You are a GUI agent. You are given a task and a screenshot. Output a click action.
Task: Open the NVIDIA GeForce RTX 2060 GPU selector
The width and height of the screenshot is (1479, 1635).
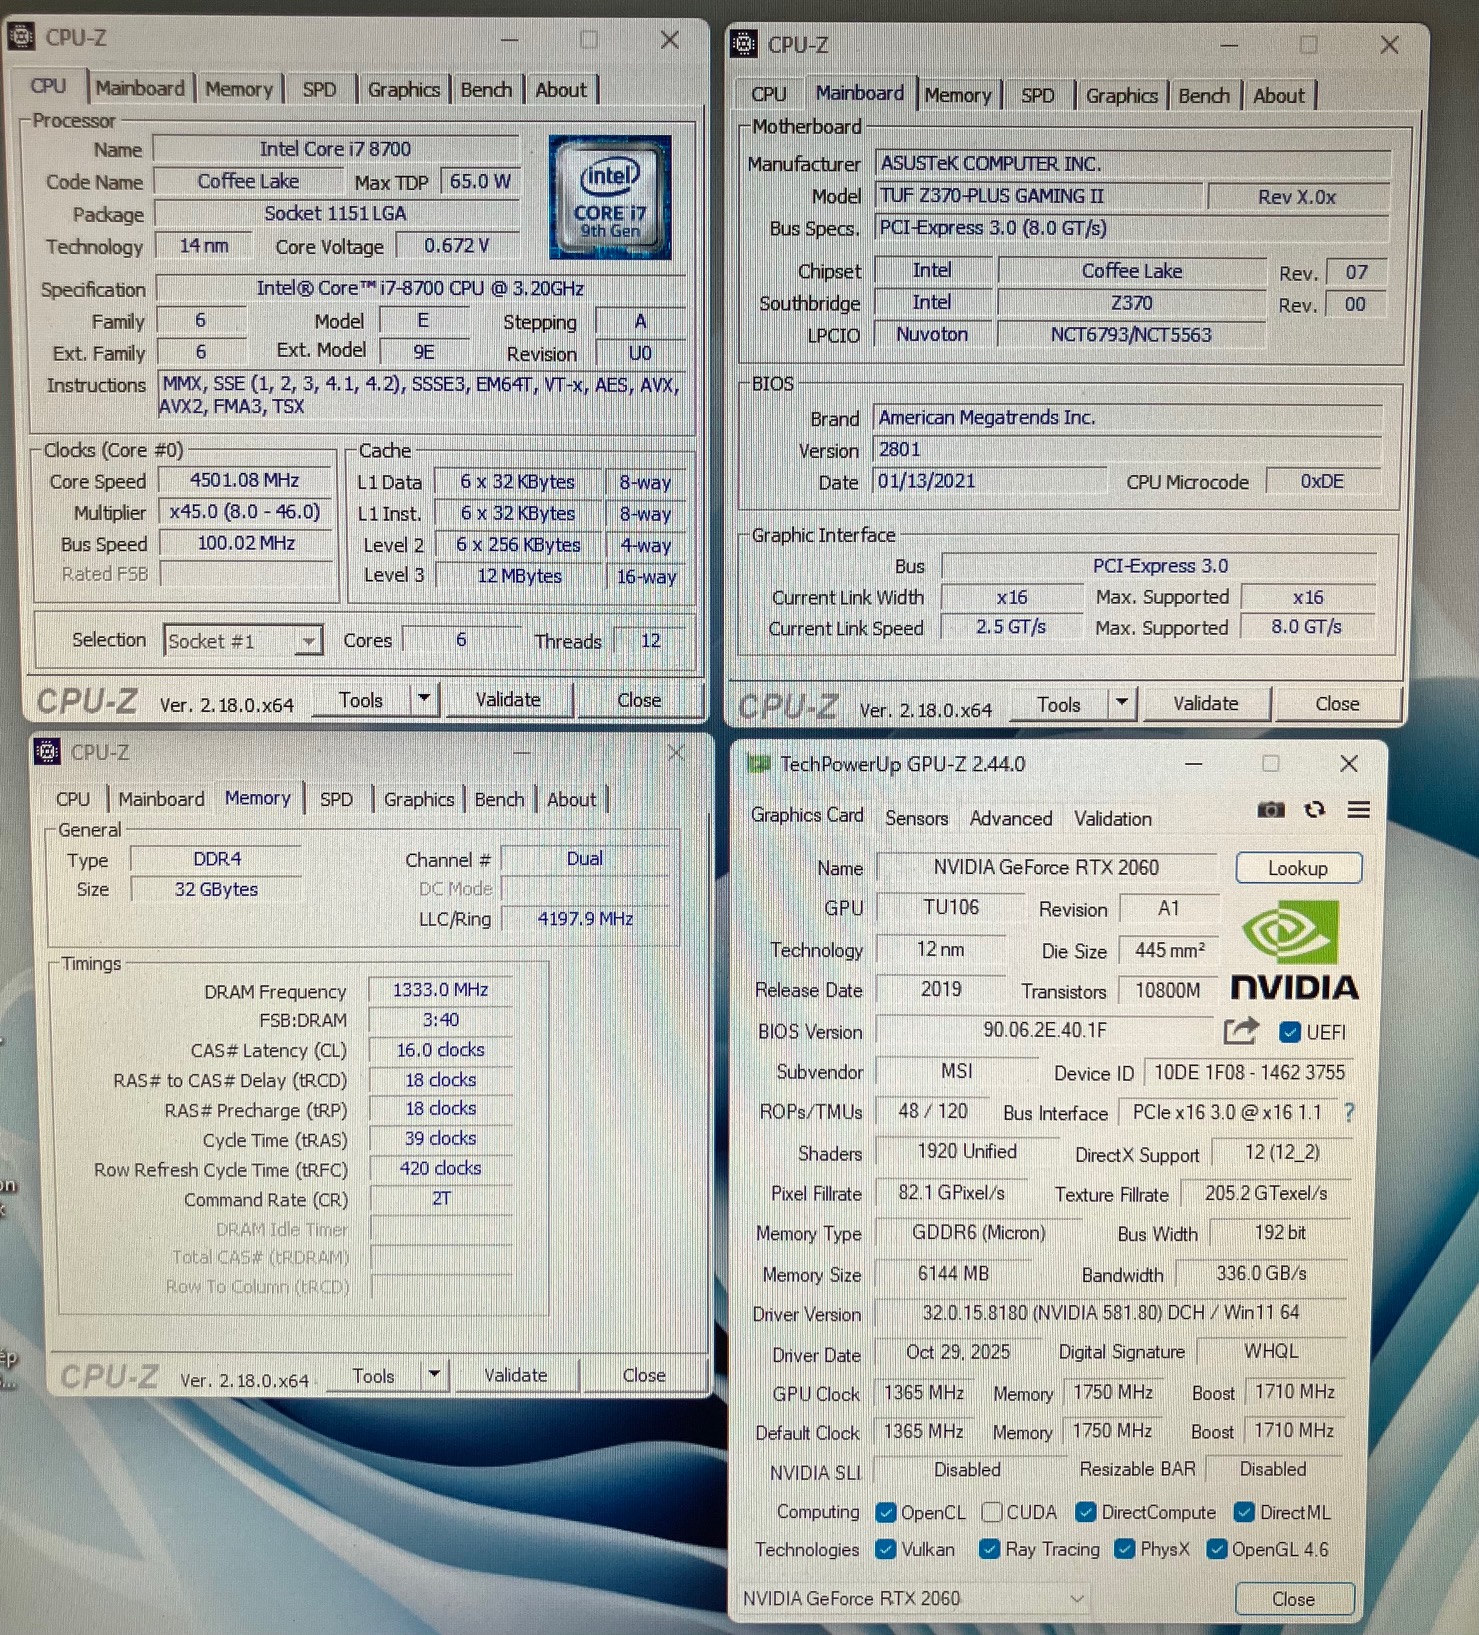pos(913,1598)
